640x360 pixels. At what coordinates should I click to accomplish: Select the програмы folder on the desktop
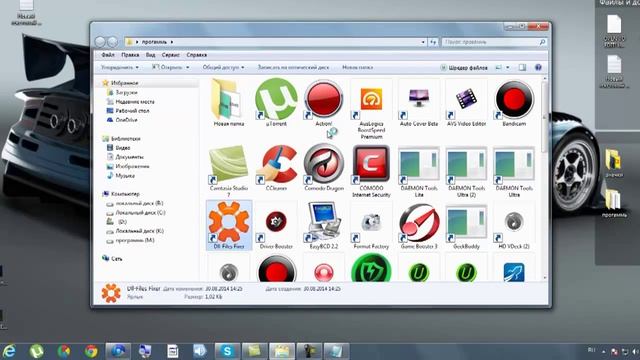(x=614, y=203)
